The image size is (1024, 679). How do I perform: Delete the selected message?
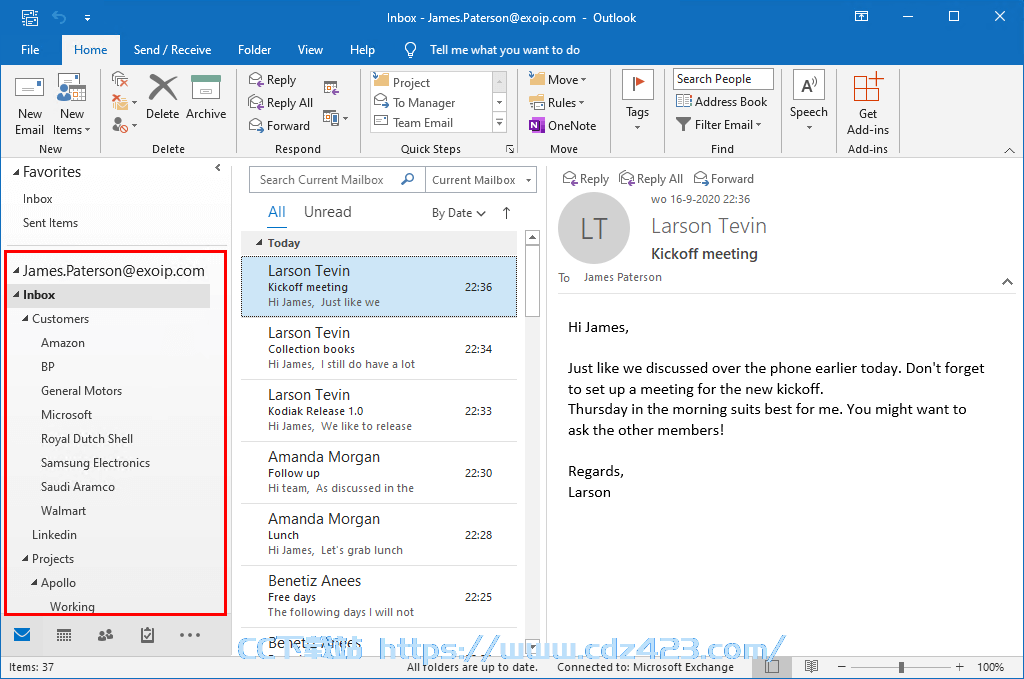[x=163, y=98]
